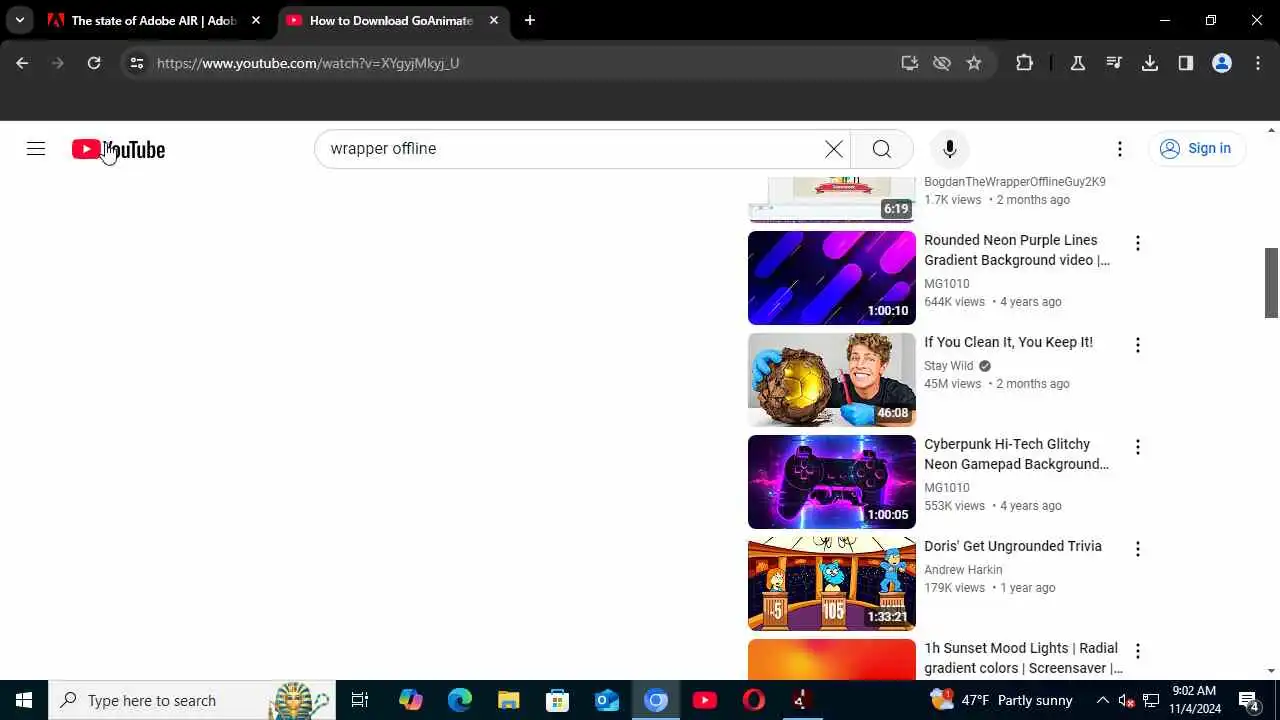
Task: Install app icon in the address bar
Action: point(910,63)
